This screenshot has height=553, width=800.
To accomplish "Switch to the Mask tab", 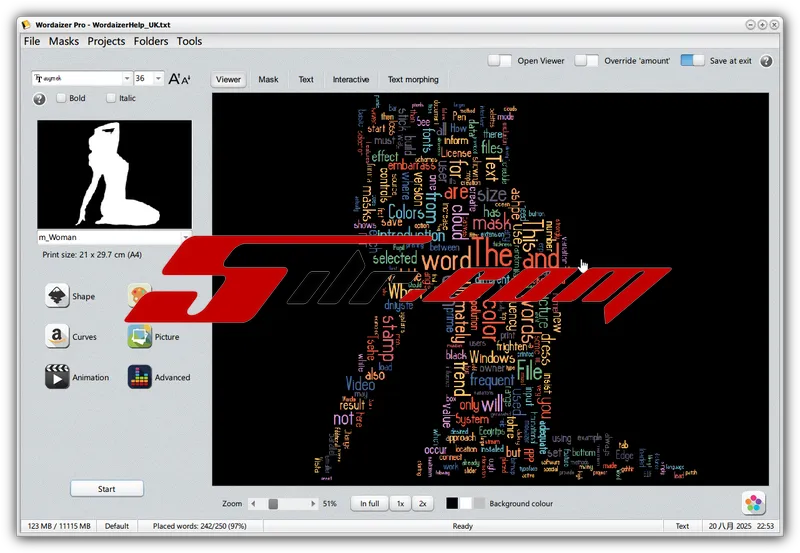I will (x=268, y=80).
